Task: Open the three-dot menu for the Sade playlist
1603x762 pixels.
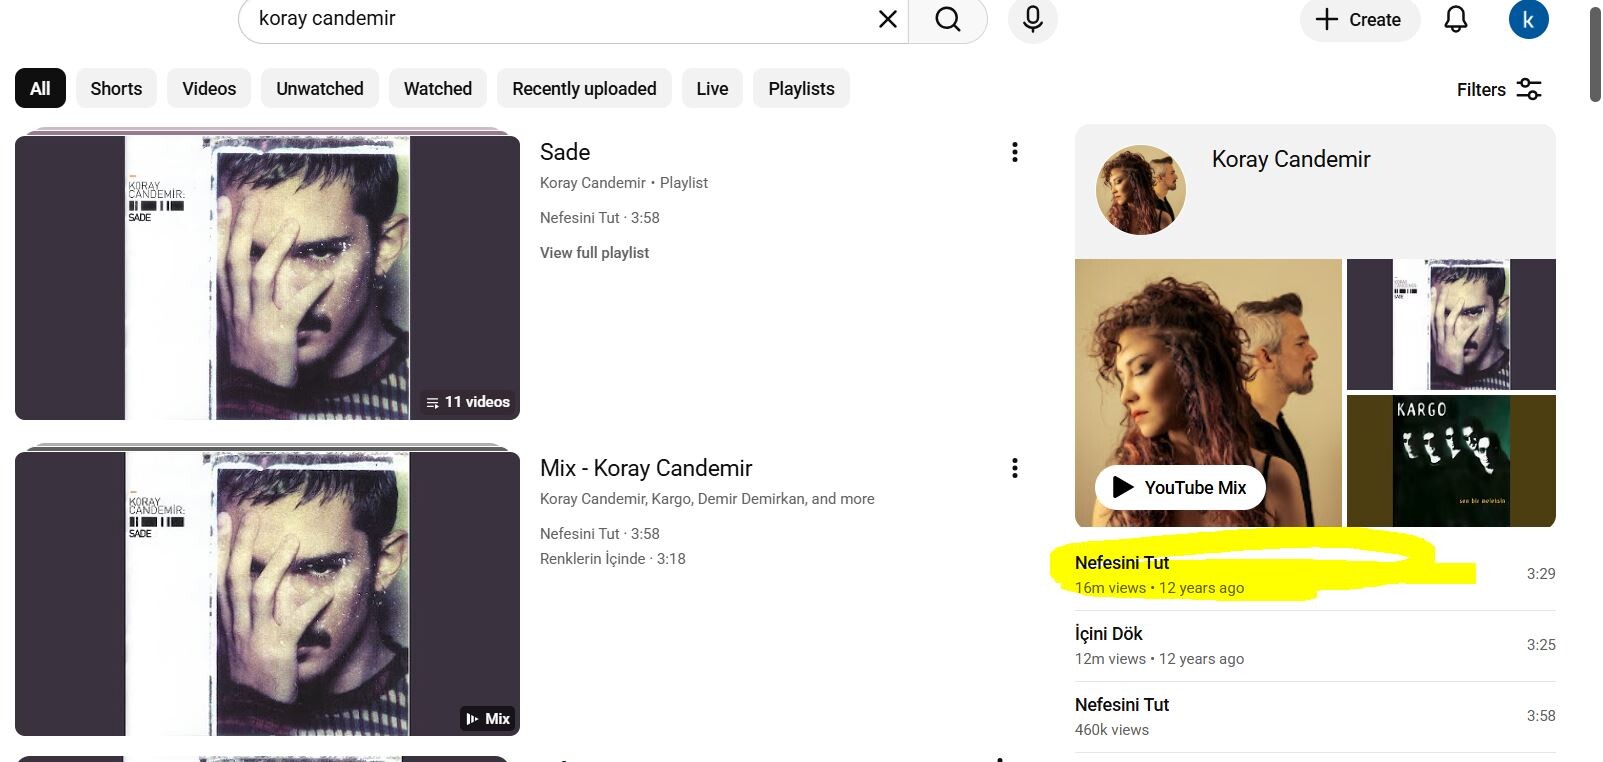Action: tap(1014, 152)
